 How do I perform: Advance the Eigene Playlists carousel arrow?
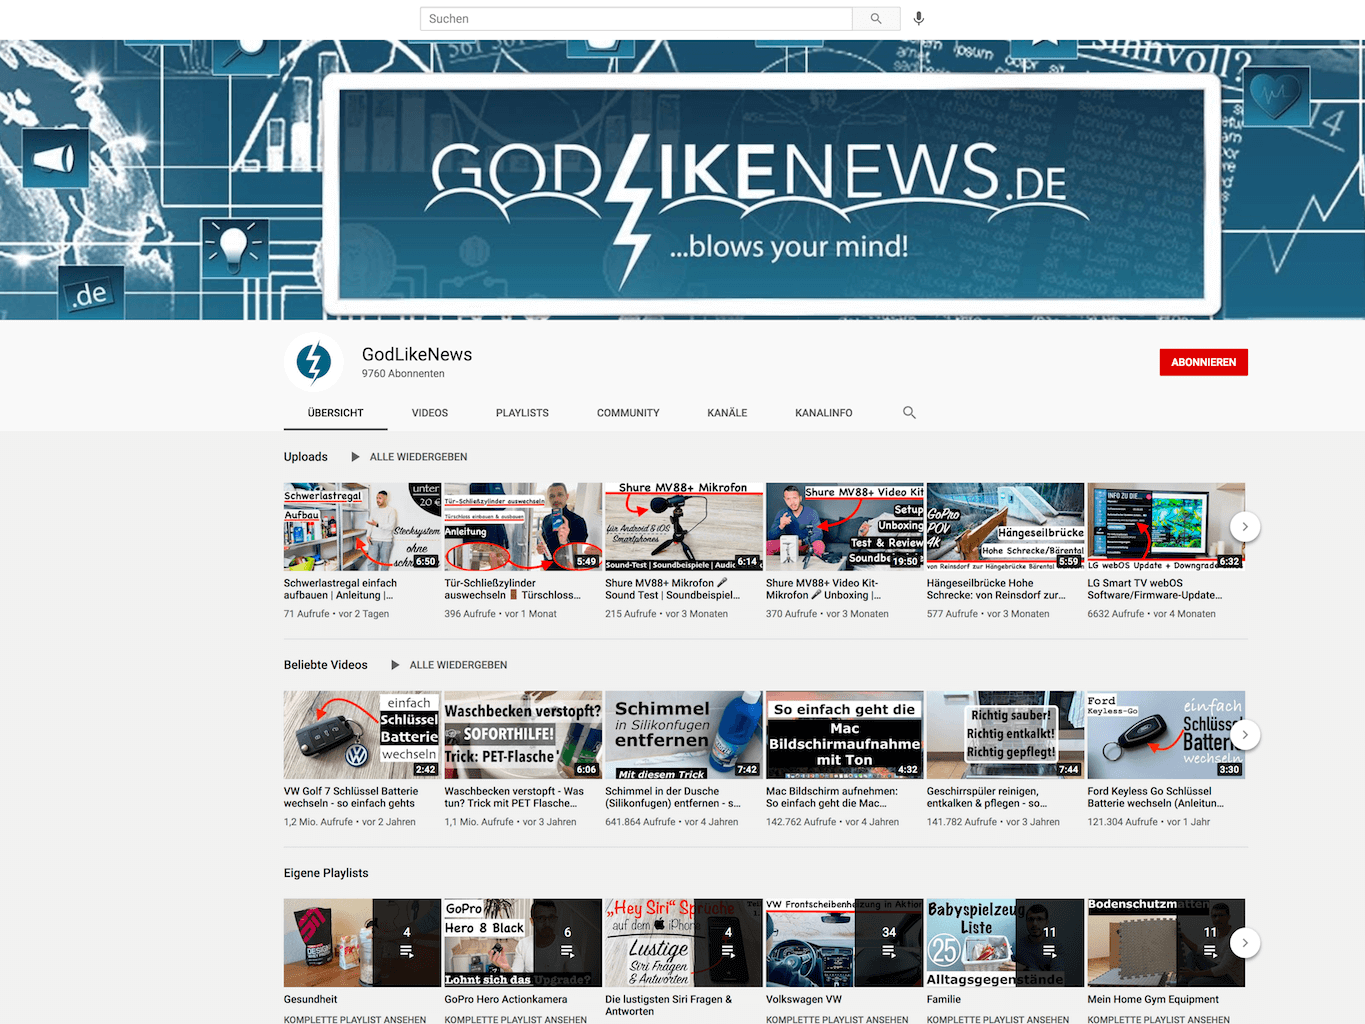click(1245, 943)
